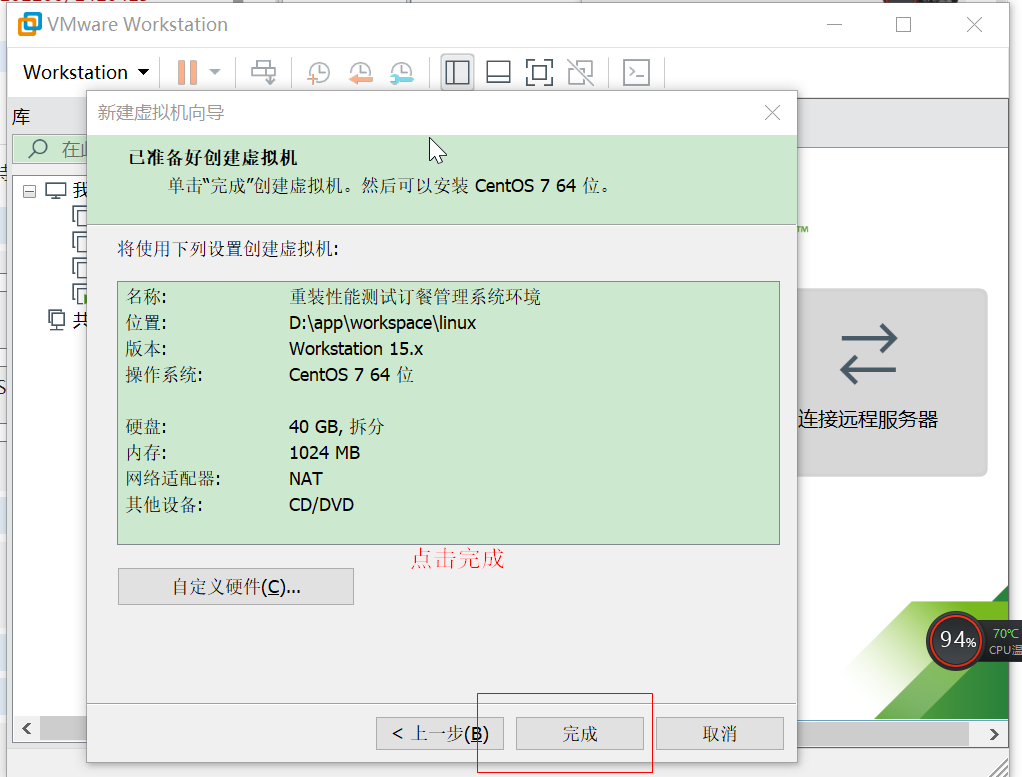The height and width of the screenshot is (777, 1022).
Task: Click the hard disk value 40 GB
Action: 336,427
